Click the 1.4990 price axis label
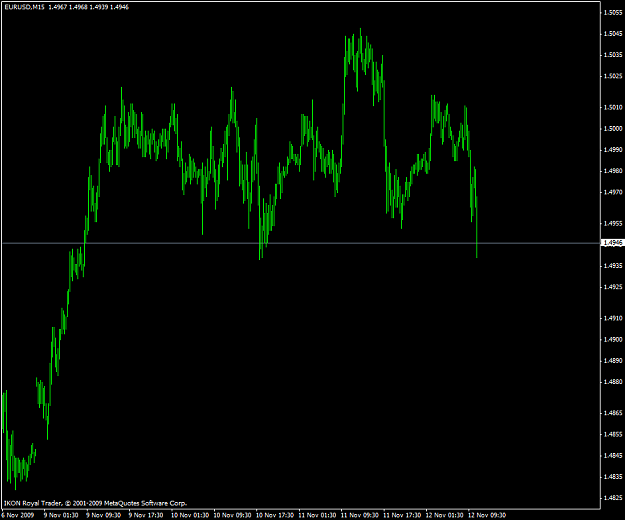This screenshot has width=625, height=520. (613, 150)
